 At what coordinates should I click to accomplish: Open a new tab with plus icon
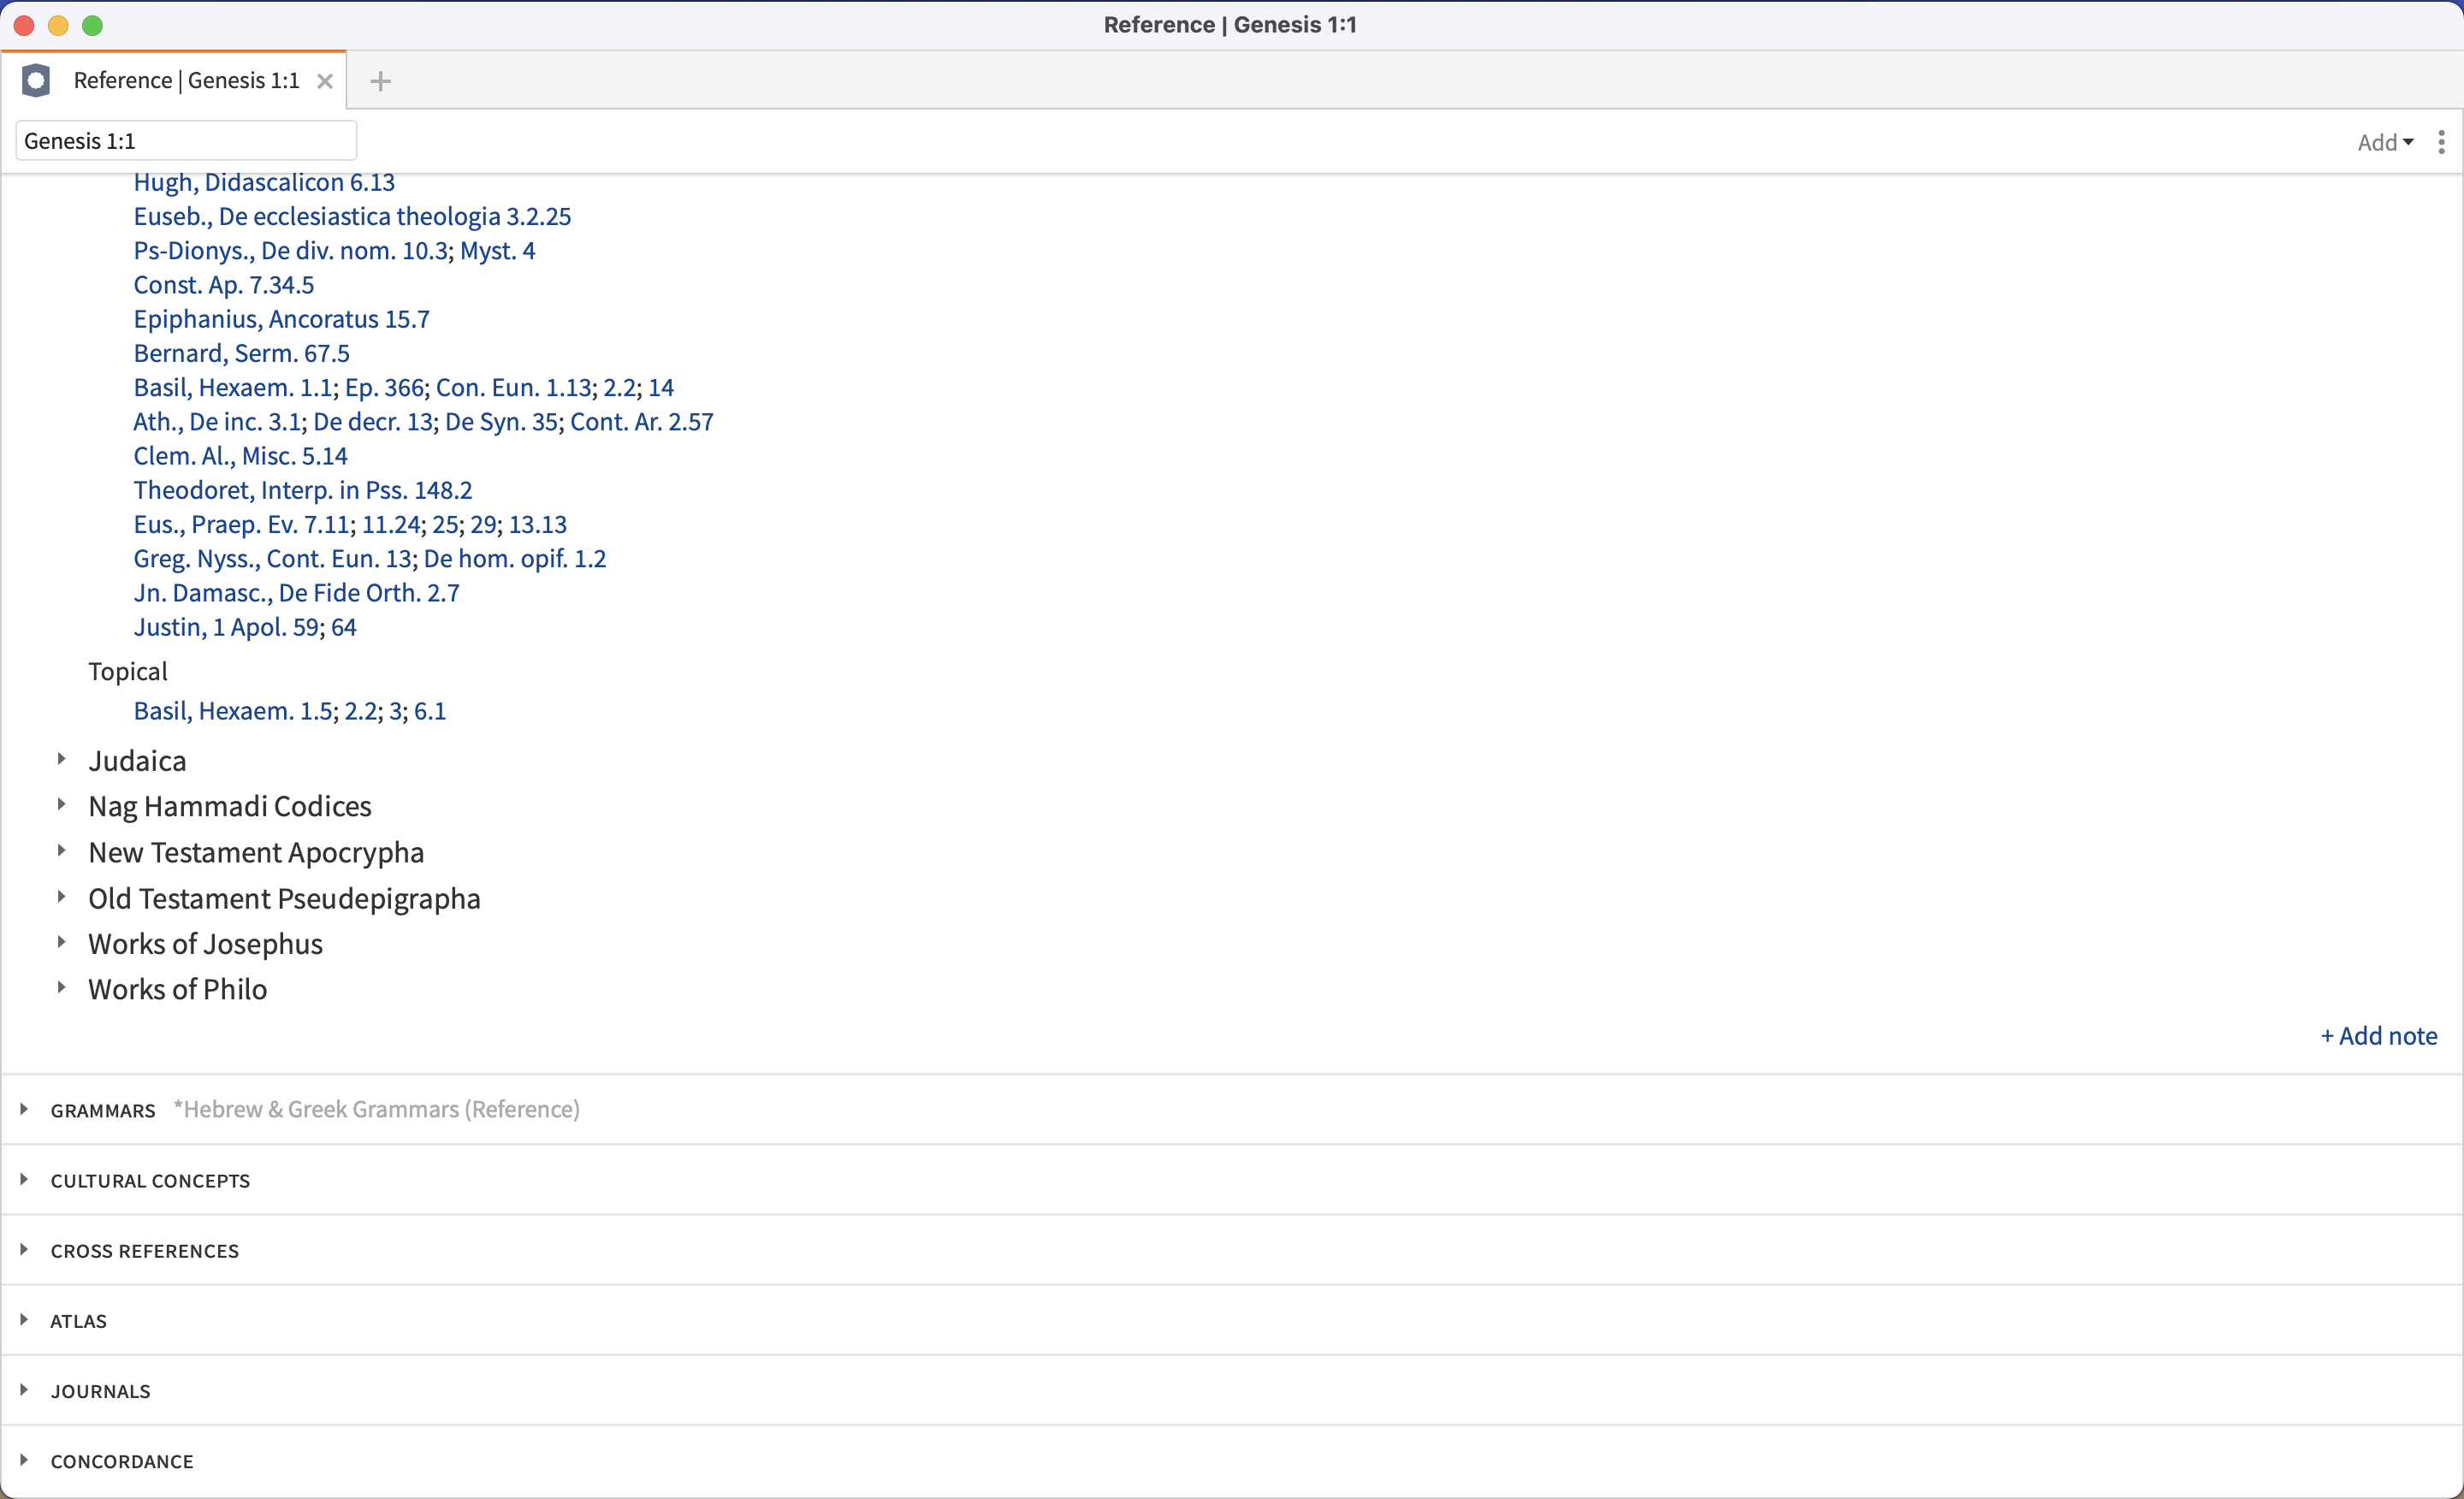[x=380, y=81]
